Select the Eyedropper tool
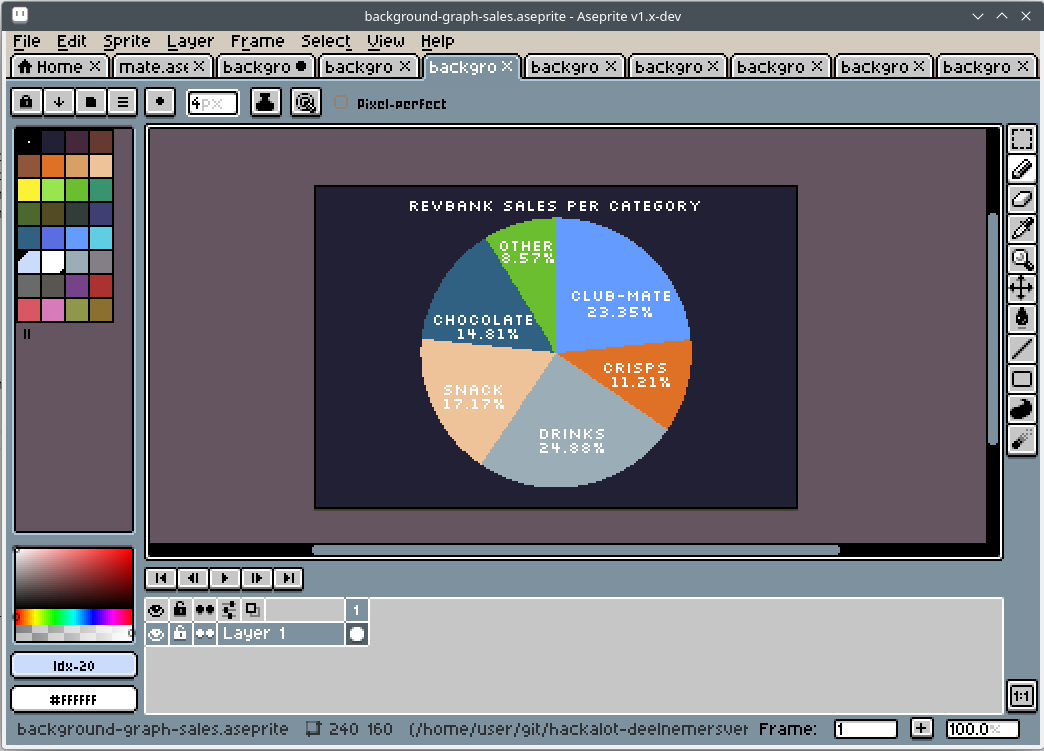 point(1021,229)
